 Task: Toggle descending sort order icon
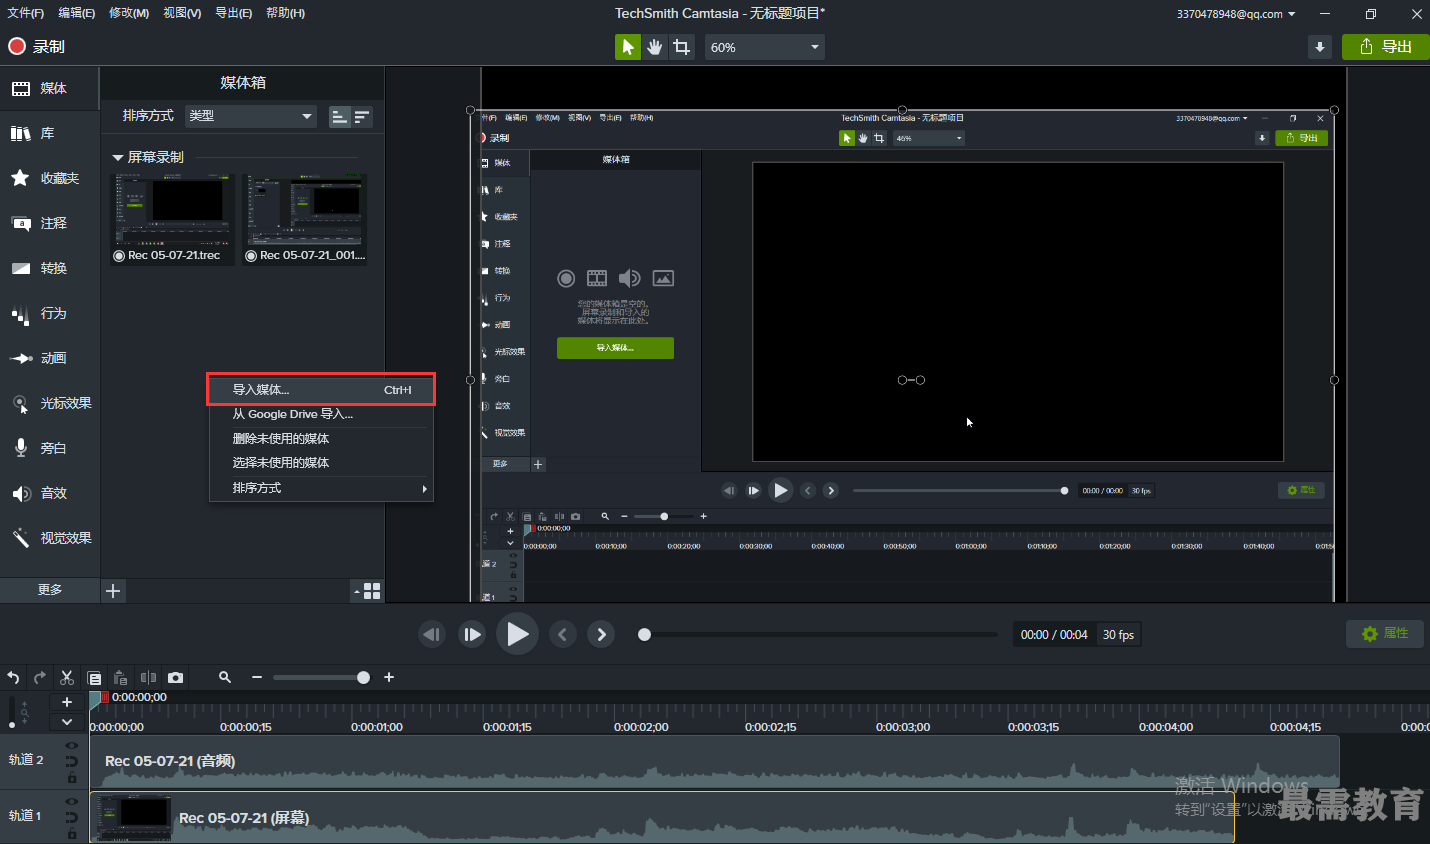pyautogui.click(x=362, y=117)
